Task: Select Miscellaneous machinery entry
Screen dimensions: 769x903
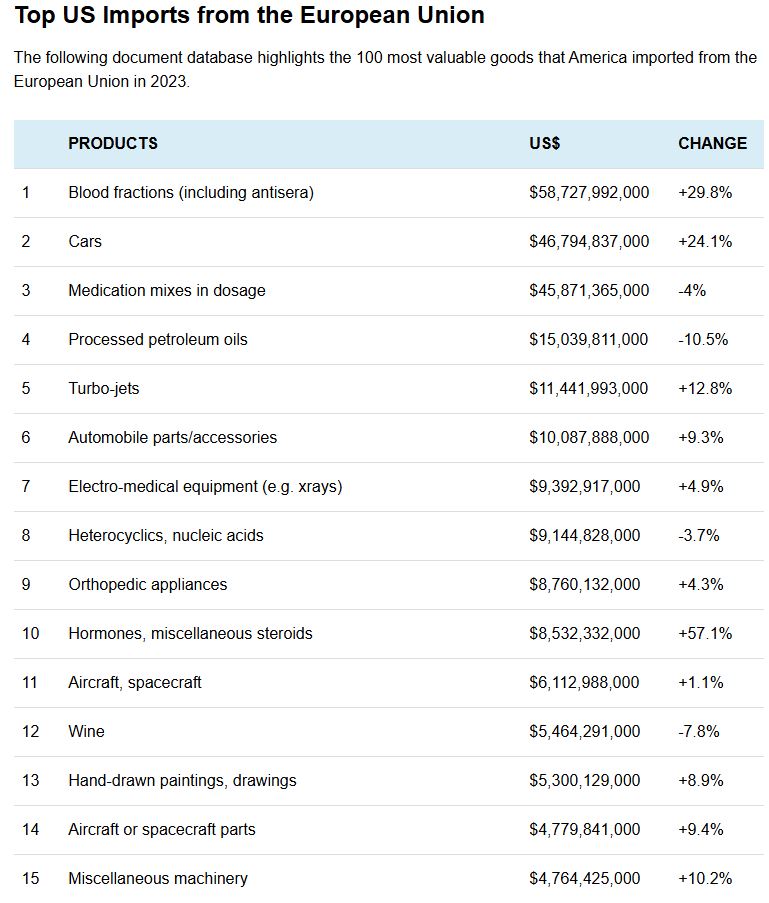Action: (158, 879)
